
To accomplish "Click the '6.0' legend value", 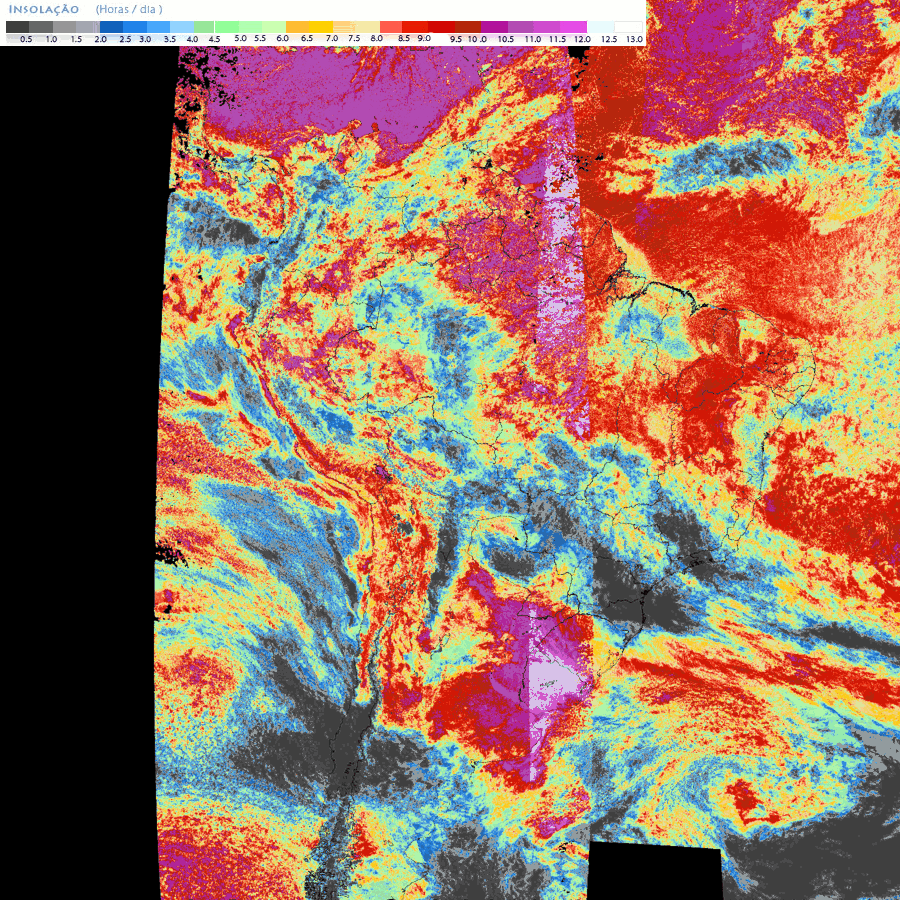I will [x=282, y=38].
